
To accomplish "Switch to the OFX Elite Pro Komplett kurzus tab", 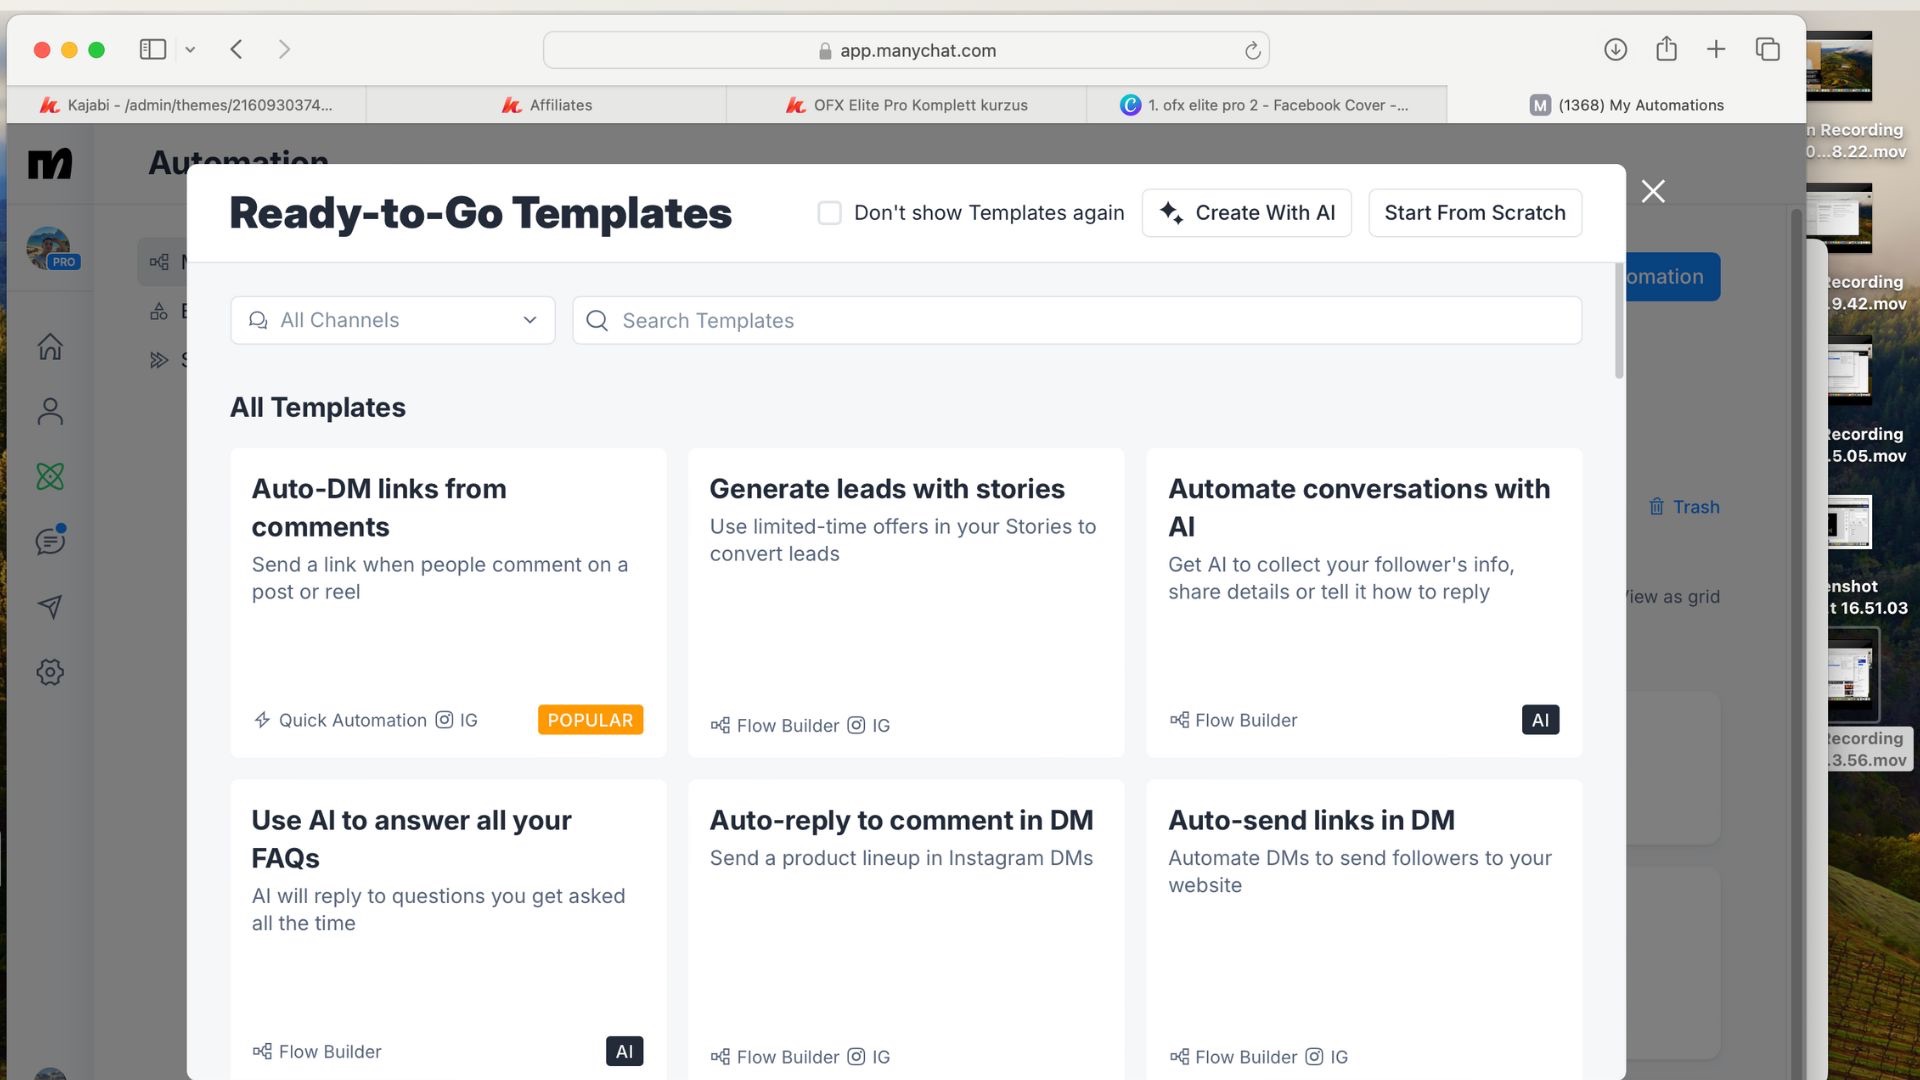I will [x=906, y=105].
